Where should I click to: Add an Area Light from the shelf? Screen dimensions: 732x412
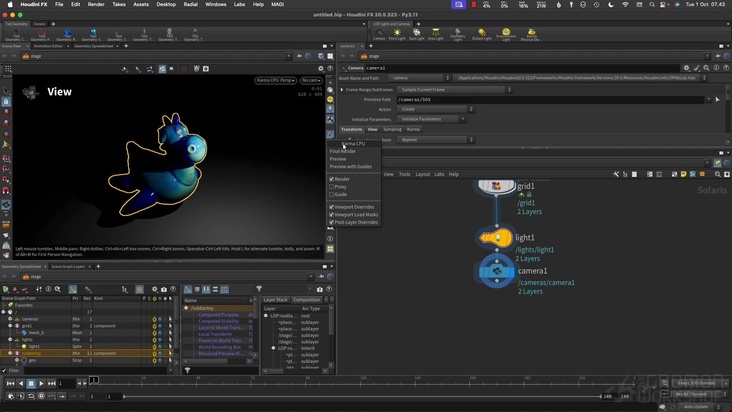(x=436, y=34)
